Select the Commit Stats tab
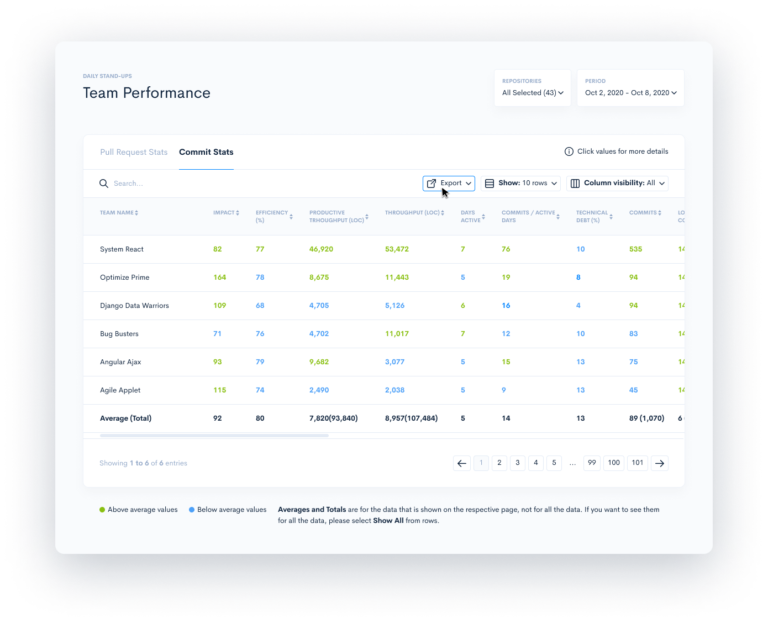Viewport: 768px width, 623px height. click(206, 152)
